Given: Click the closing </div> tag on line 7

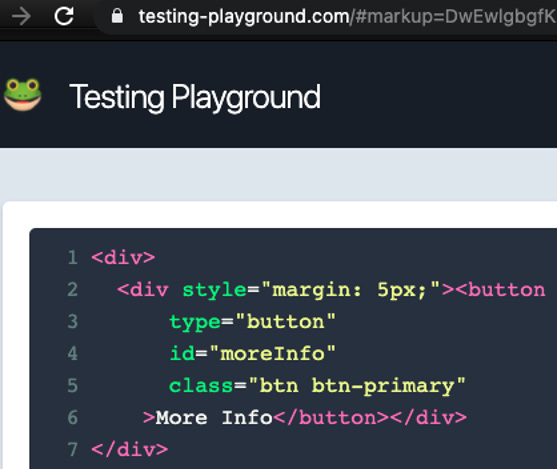Looking at the screenshot, I should [130, 450].
